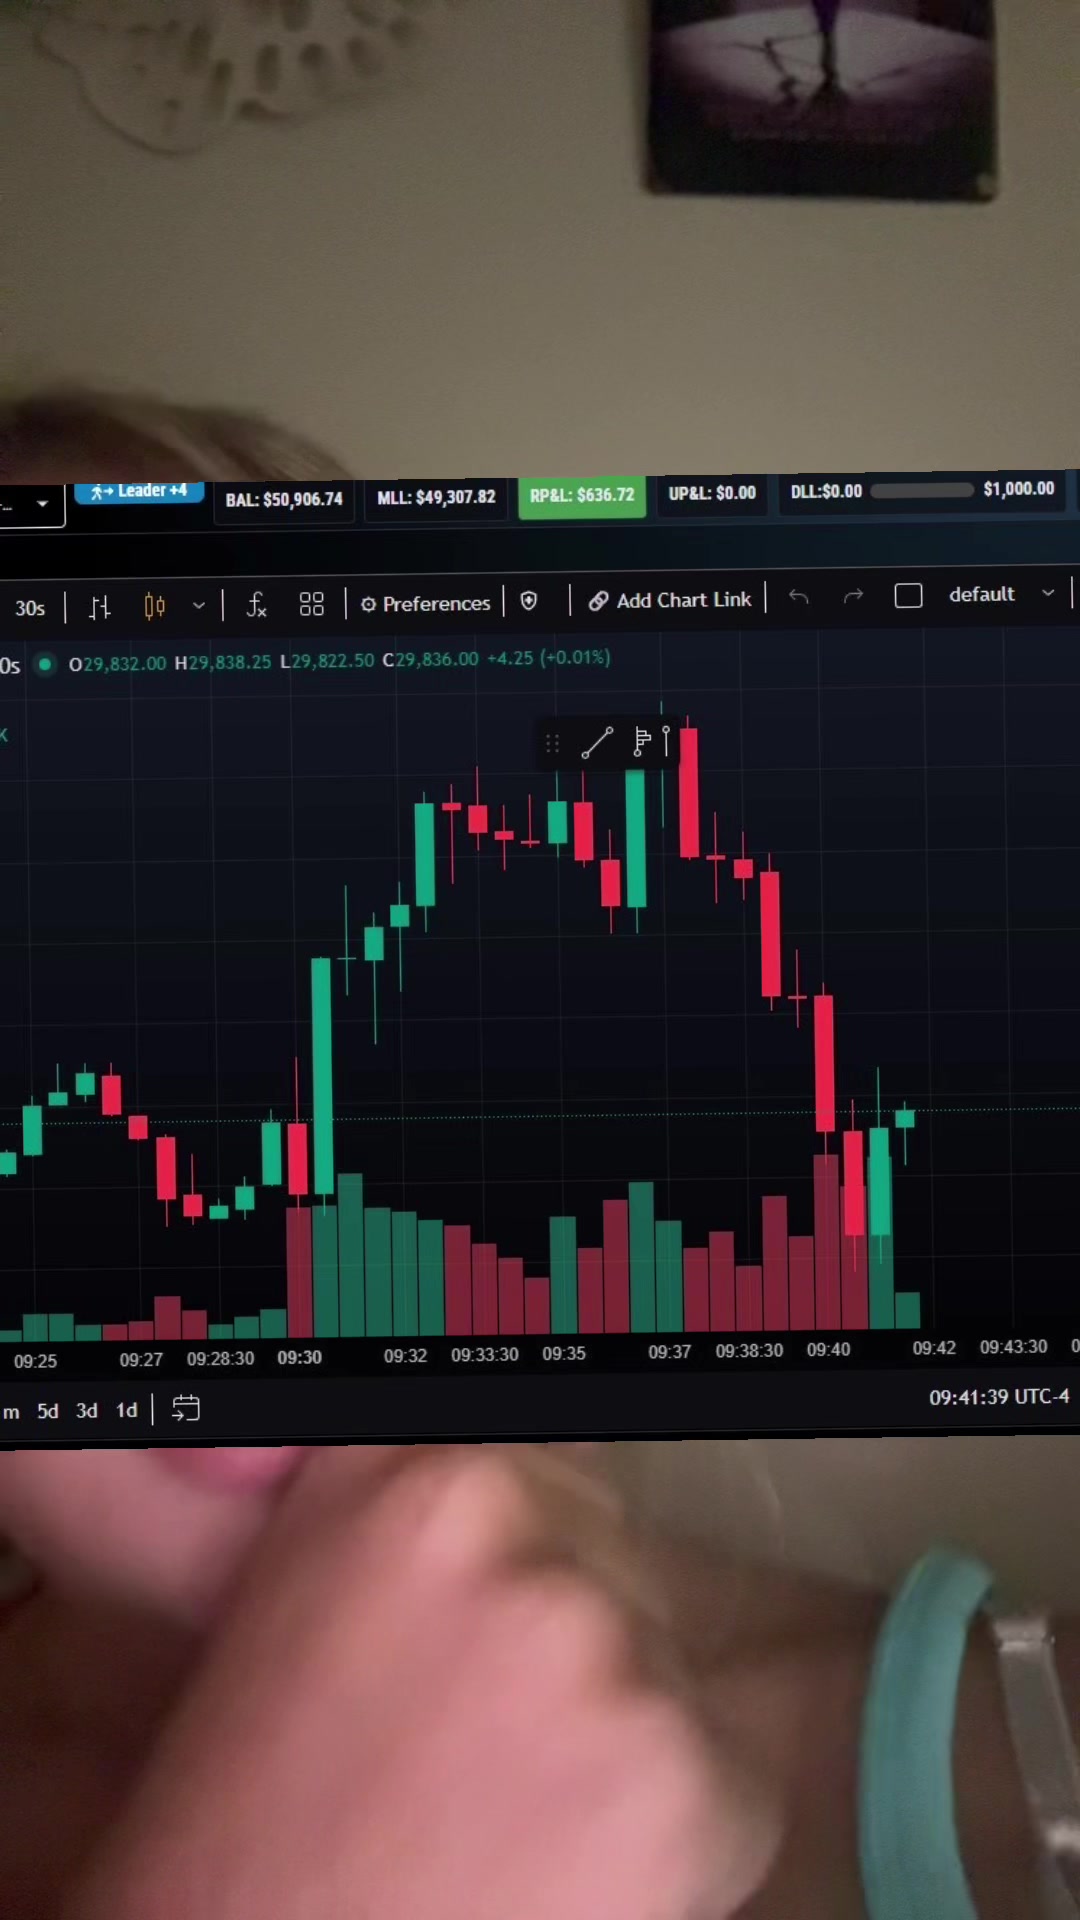Open the indicator templates grid icon
The image size is (1080, 1920).
tap(312, 604)
